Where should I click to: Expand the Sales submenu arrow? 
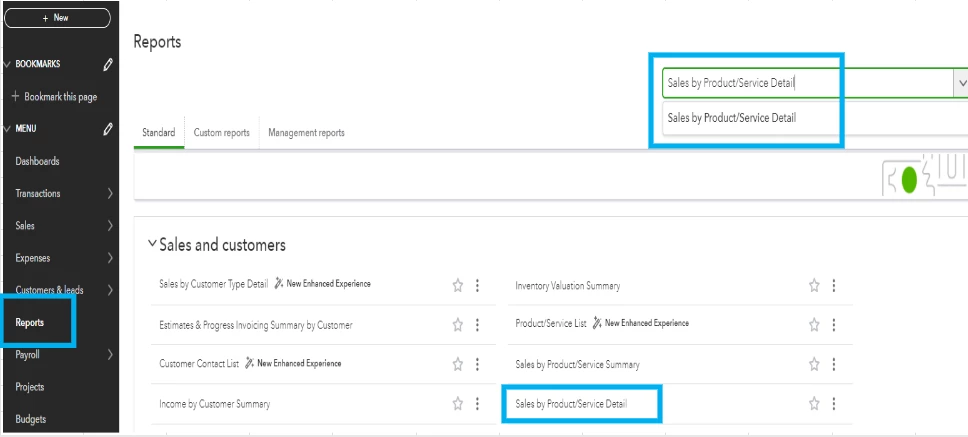(110, 226)
